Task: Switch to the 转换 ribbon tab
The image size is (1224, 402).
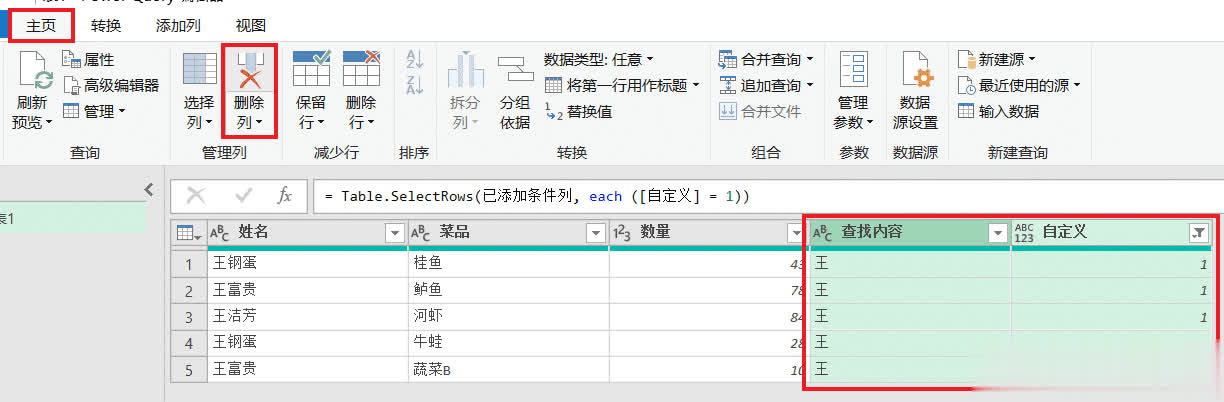Action: [107, 25]
